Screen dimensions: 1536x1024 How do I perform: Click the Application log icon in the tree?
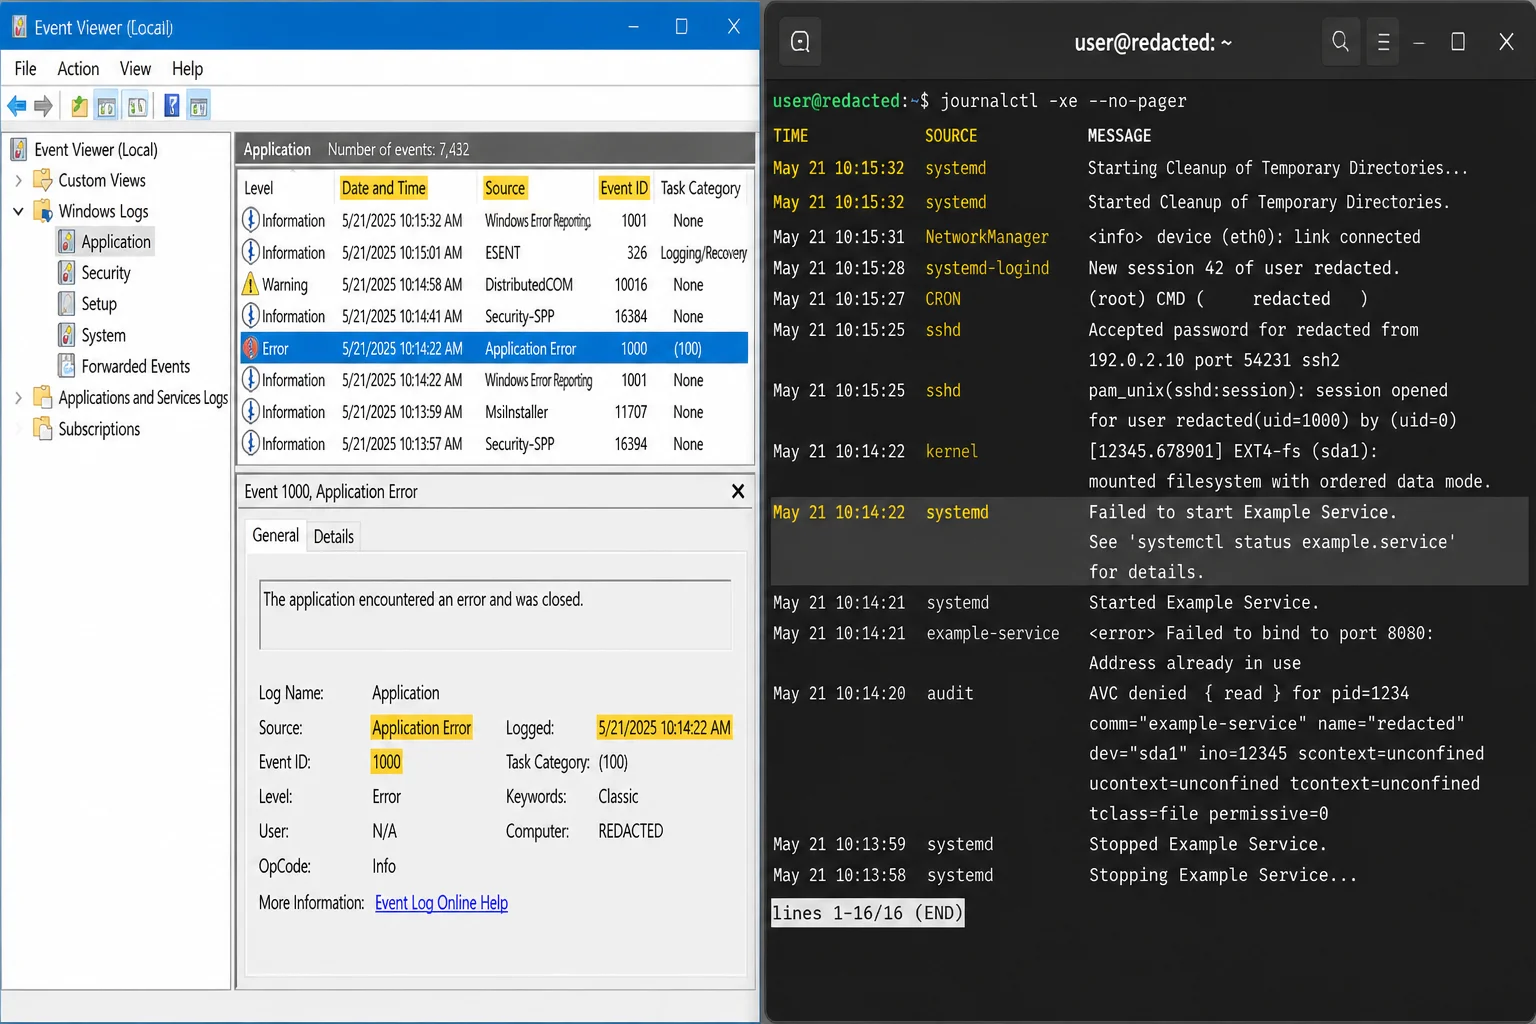point(67,241)
